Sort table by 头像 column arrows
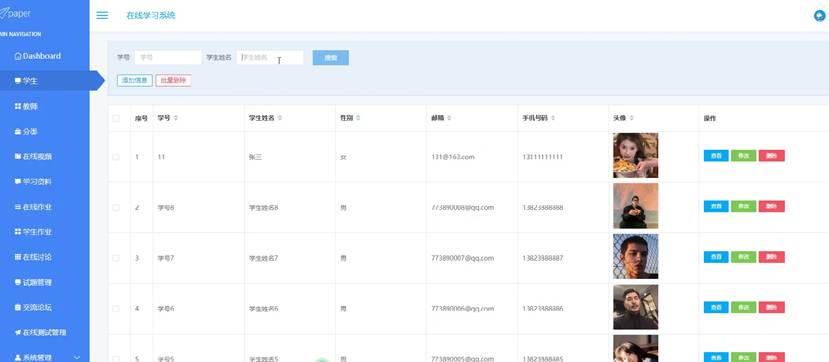 [x=632, y=118]
